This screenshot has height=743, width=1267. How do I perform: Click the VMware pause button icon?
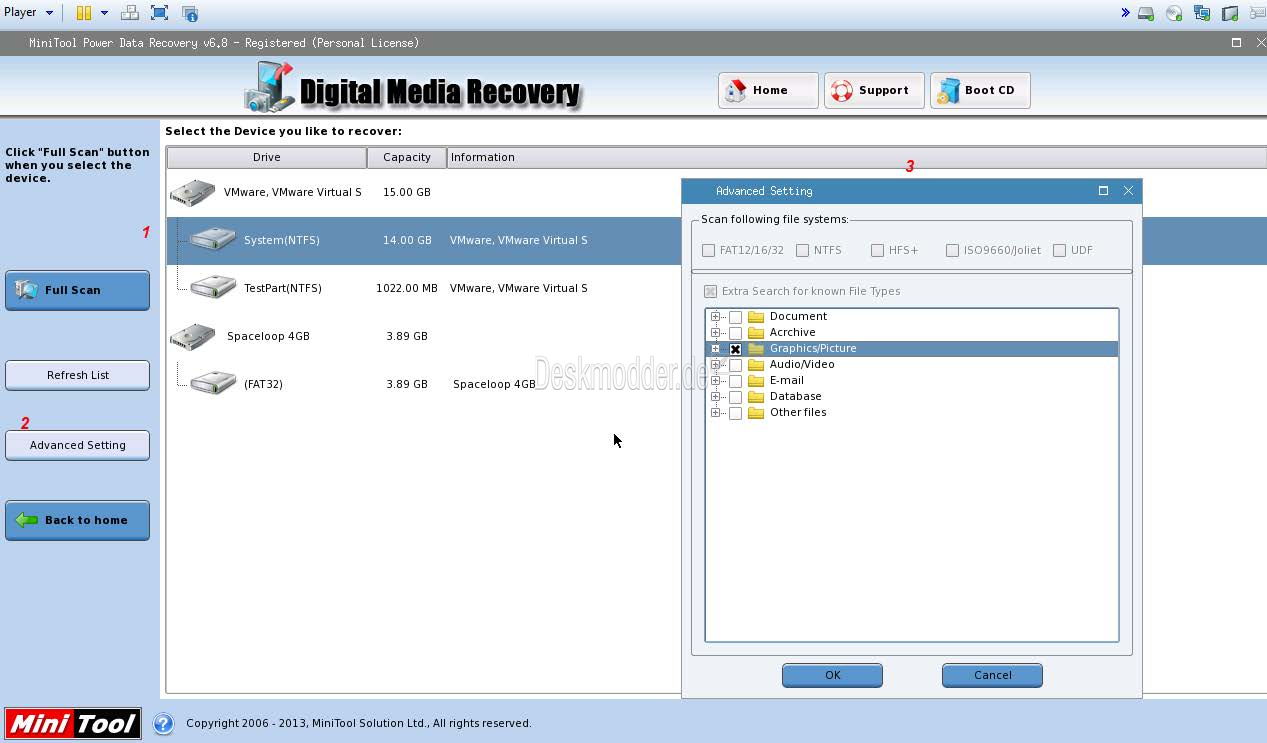coord(84,13)
